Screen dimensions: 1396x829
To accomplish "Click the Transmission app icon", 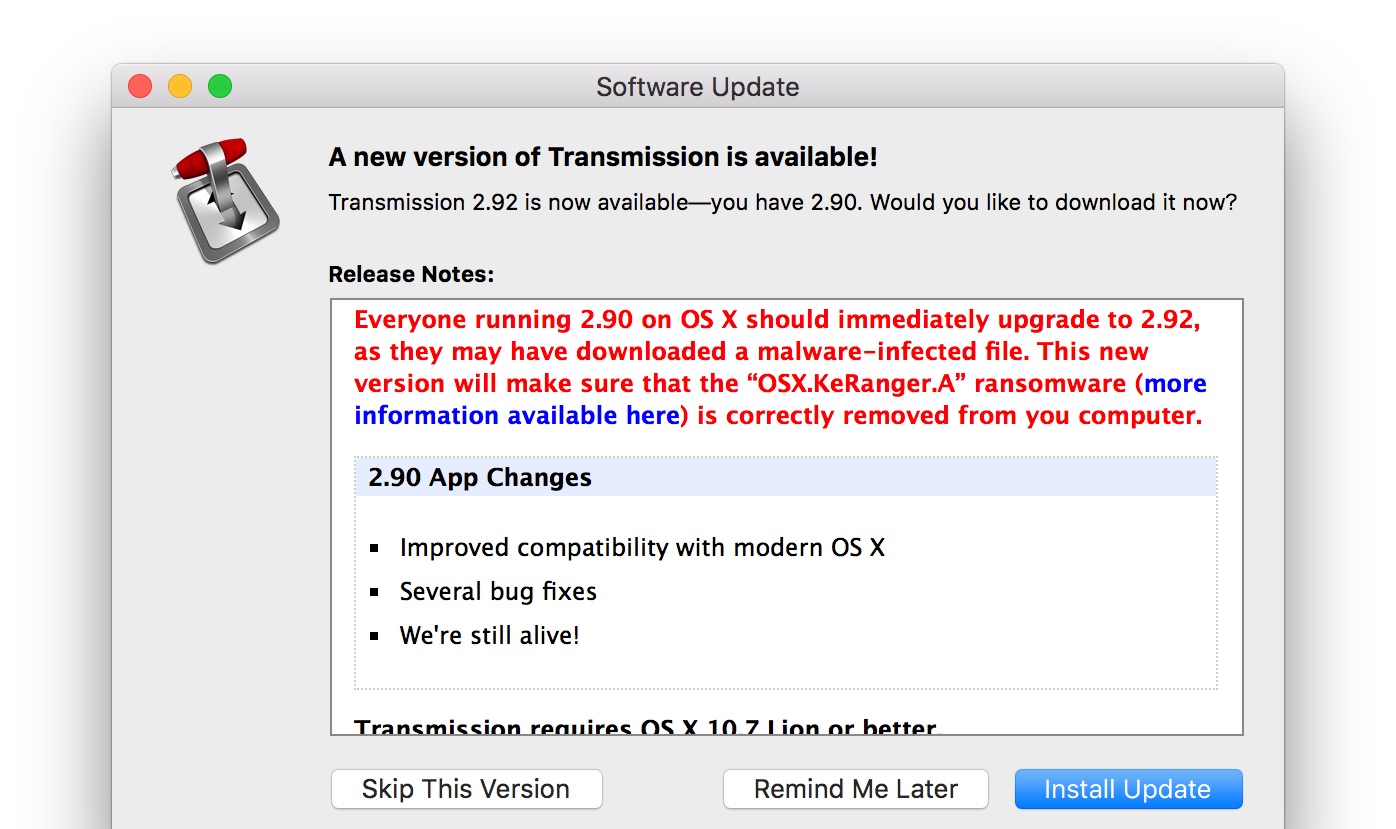I will pyautogui.click(x=225, y=202).
